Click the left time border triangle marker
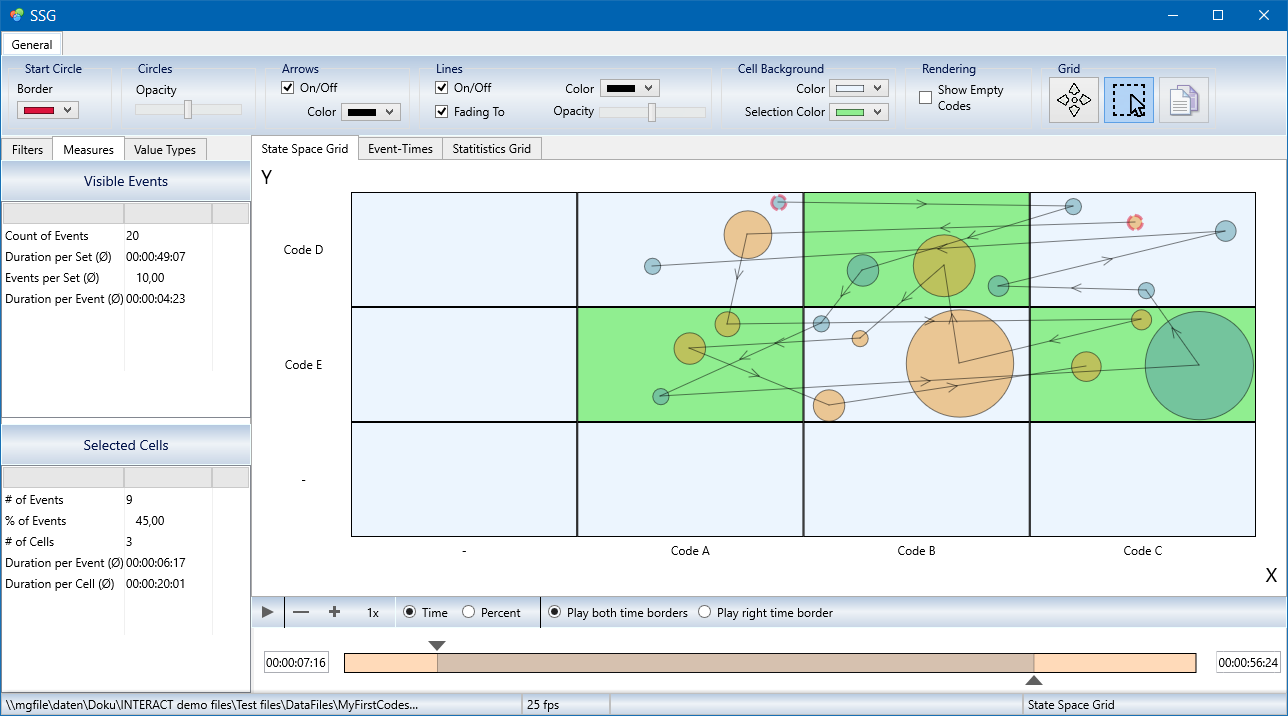The image size is (1288, 716). click(437, 645)
